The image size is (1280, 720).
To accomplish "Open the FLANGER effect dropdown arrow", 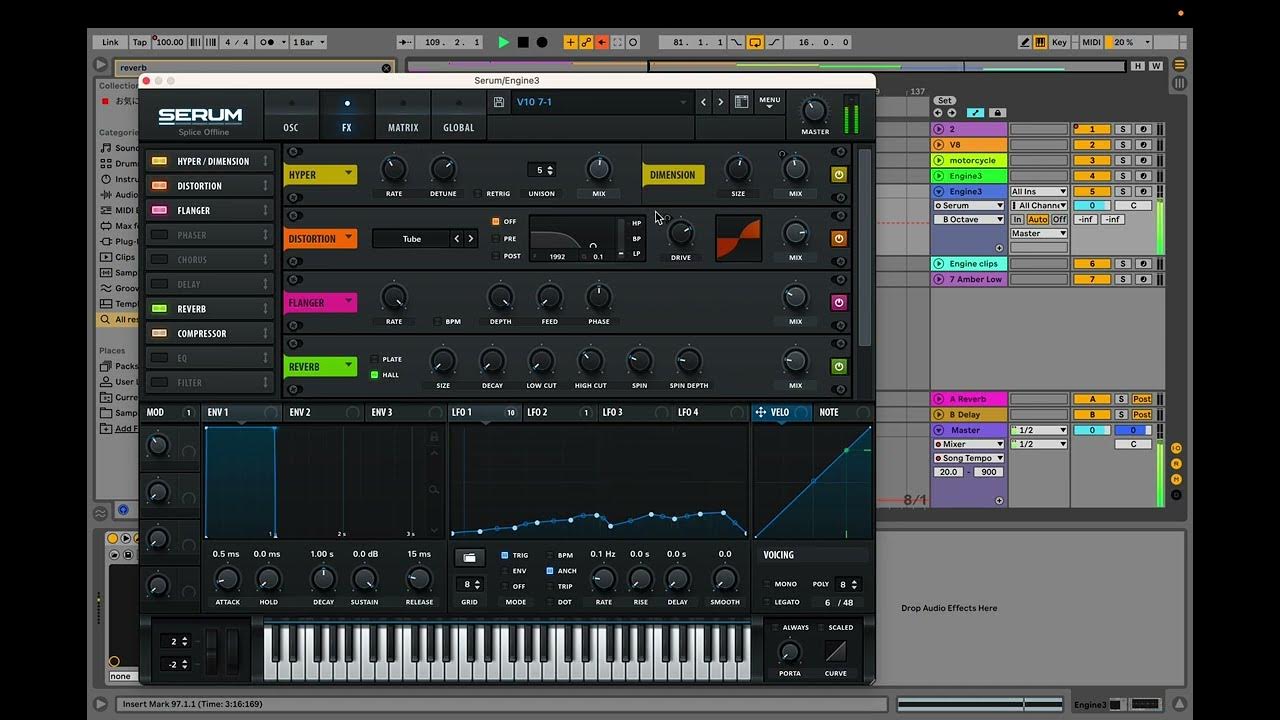I will [x=348, y=302].
